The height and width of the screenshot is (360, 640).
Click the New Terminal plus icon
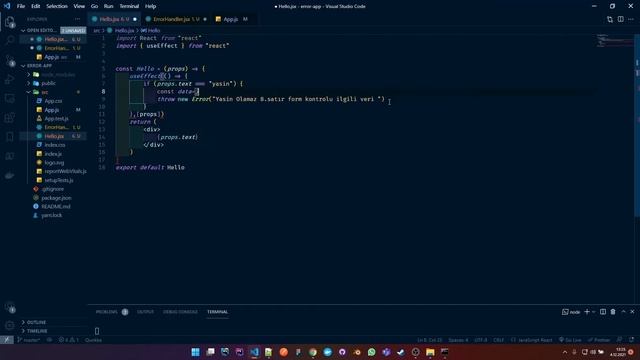(x=587, y=312)
